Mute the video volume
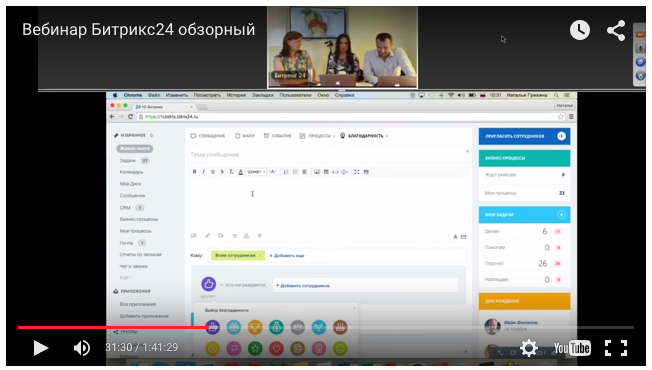This screenshot has width=652, height=370. click(82, 348)
